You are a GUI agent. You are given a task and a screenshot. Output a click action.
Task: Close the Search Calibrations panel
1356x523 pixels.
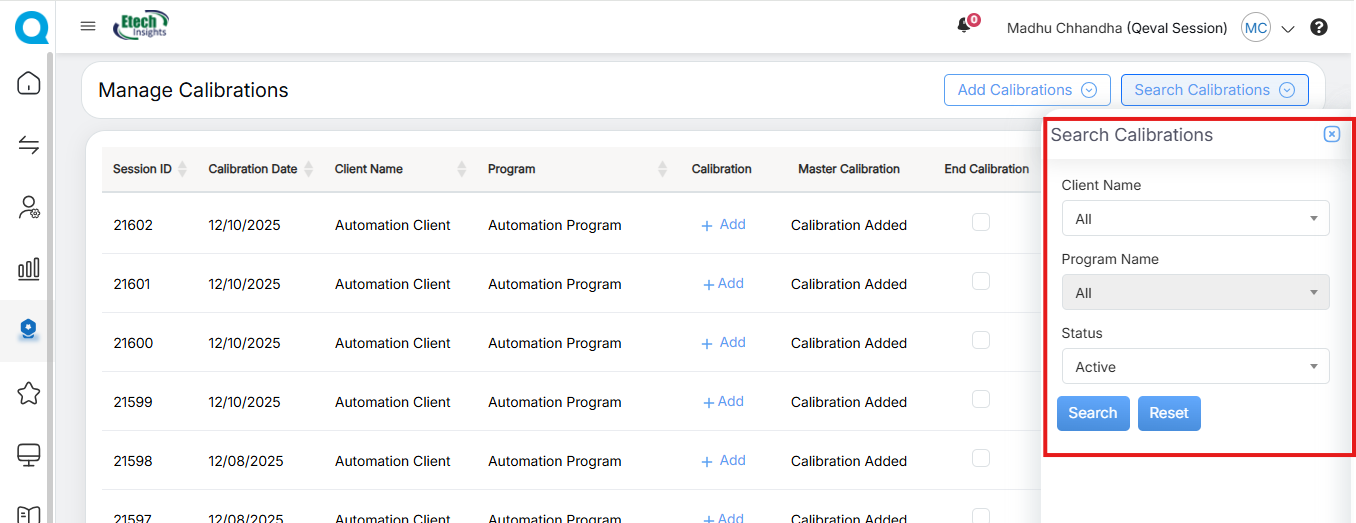coord(1331,135)
